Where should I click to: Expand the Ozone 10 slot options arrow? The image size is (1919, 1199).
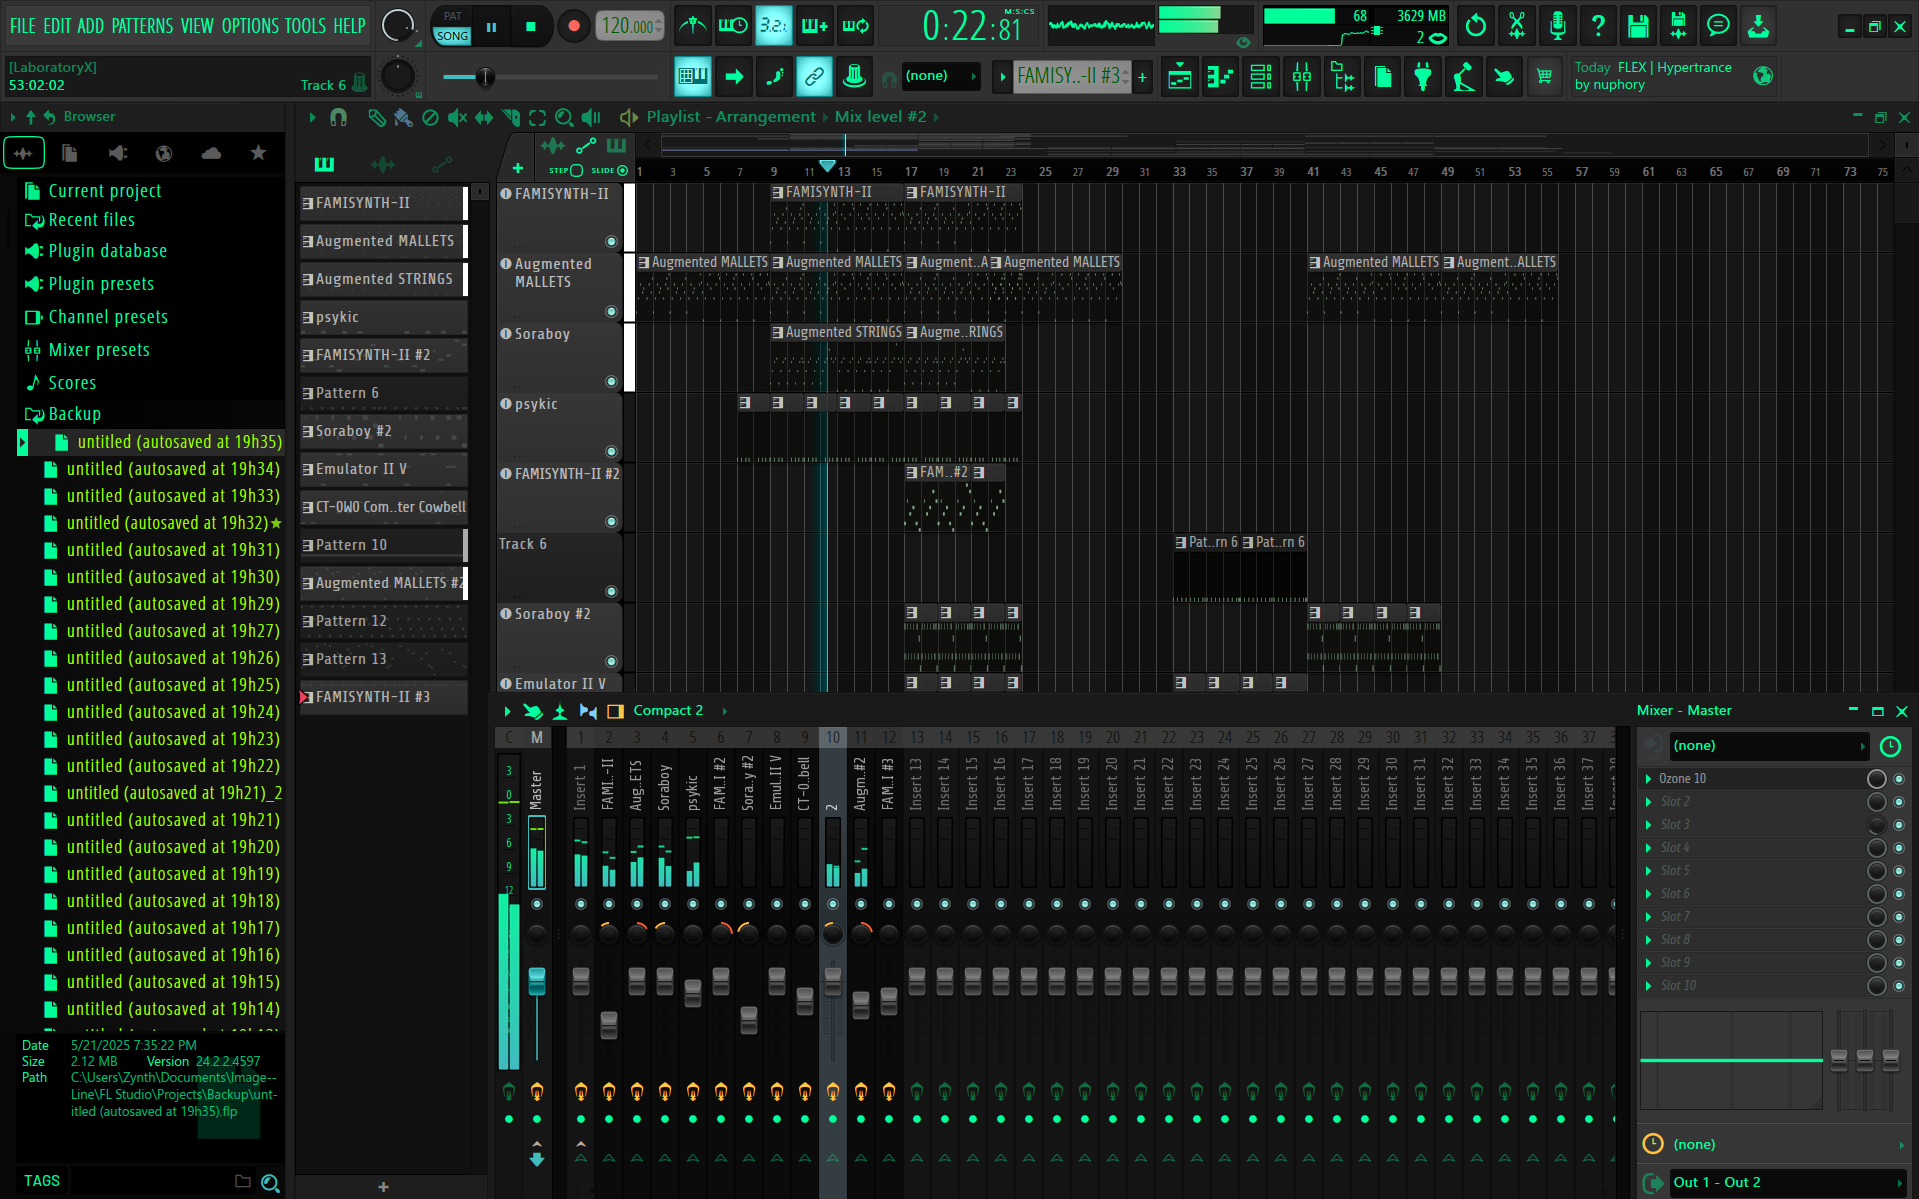click(x=1648, y=778)
